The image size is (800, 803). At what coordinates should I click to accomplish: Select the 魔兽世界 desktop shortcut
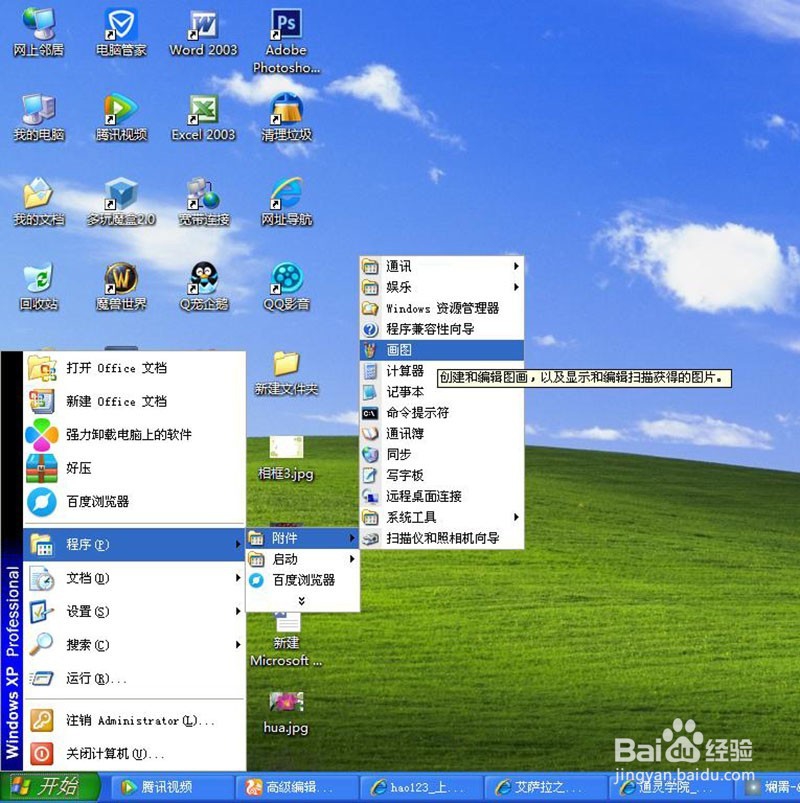[x=121, y=286]
